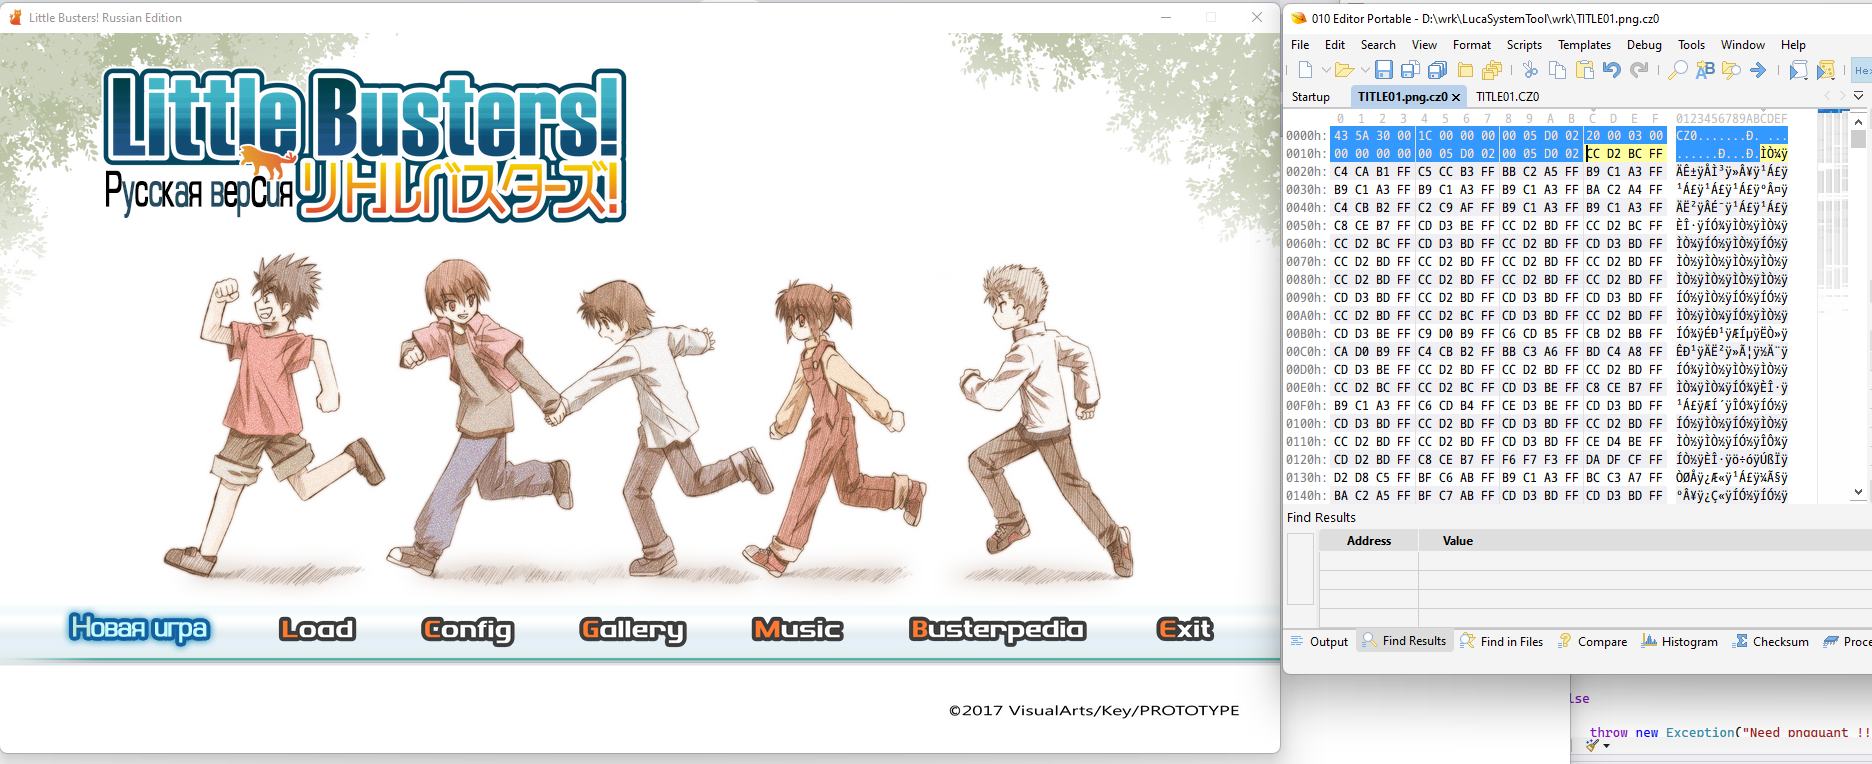
Task: Click the Close file folder icon
Action: [1465, 70]
